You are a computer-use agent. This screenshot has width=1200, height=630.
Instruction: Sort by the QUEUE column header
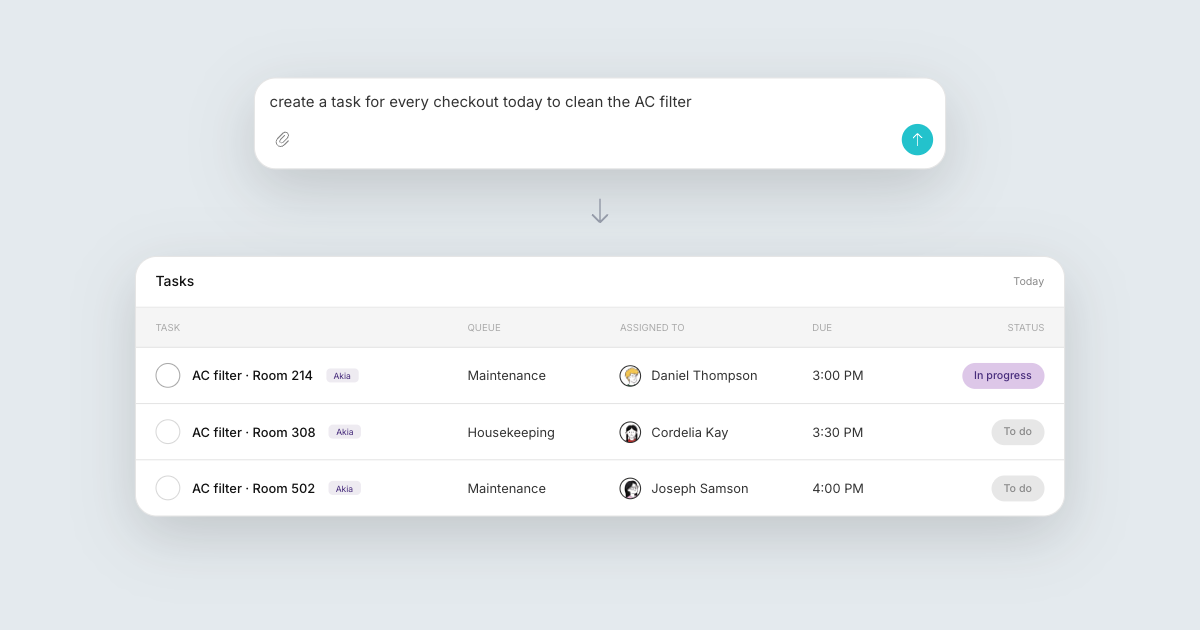click(x=484, y=328)
